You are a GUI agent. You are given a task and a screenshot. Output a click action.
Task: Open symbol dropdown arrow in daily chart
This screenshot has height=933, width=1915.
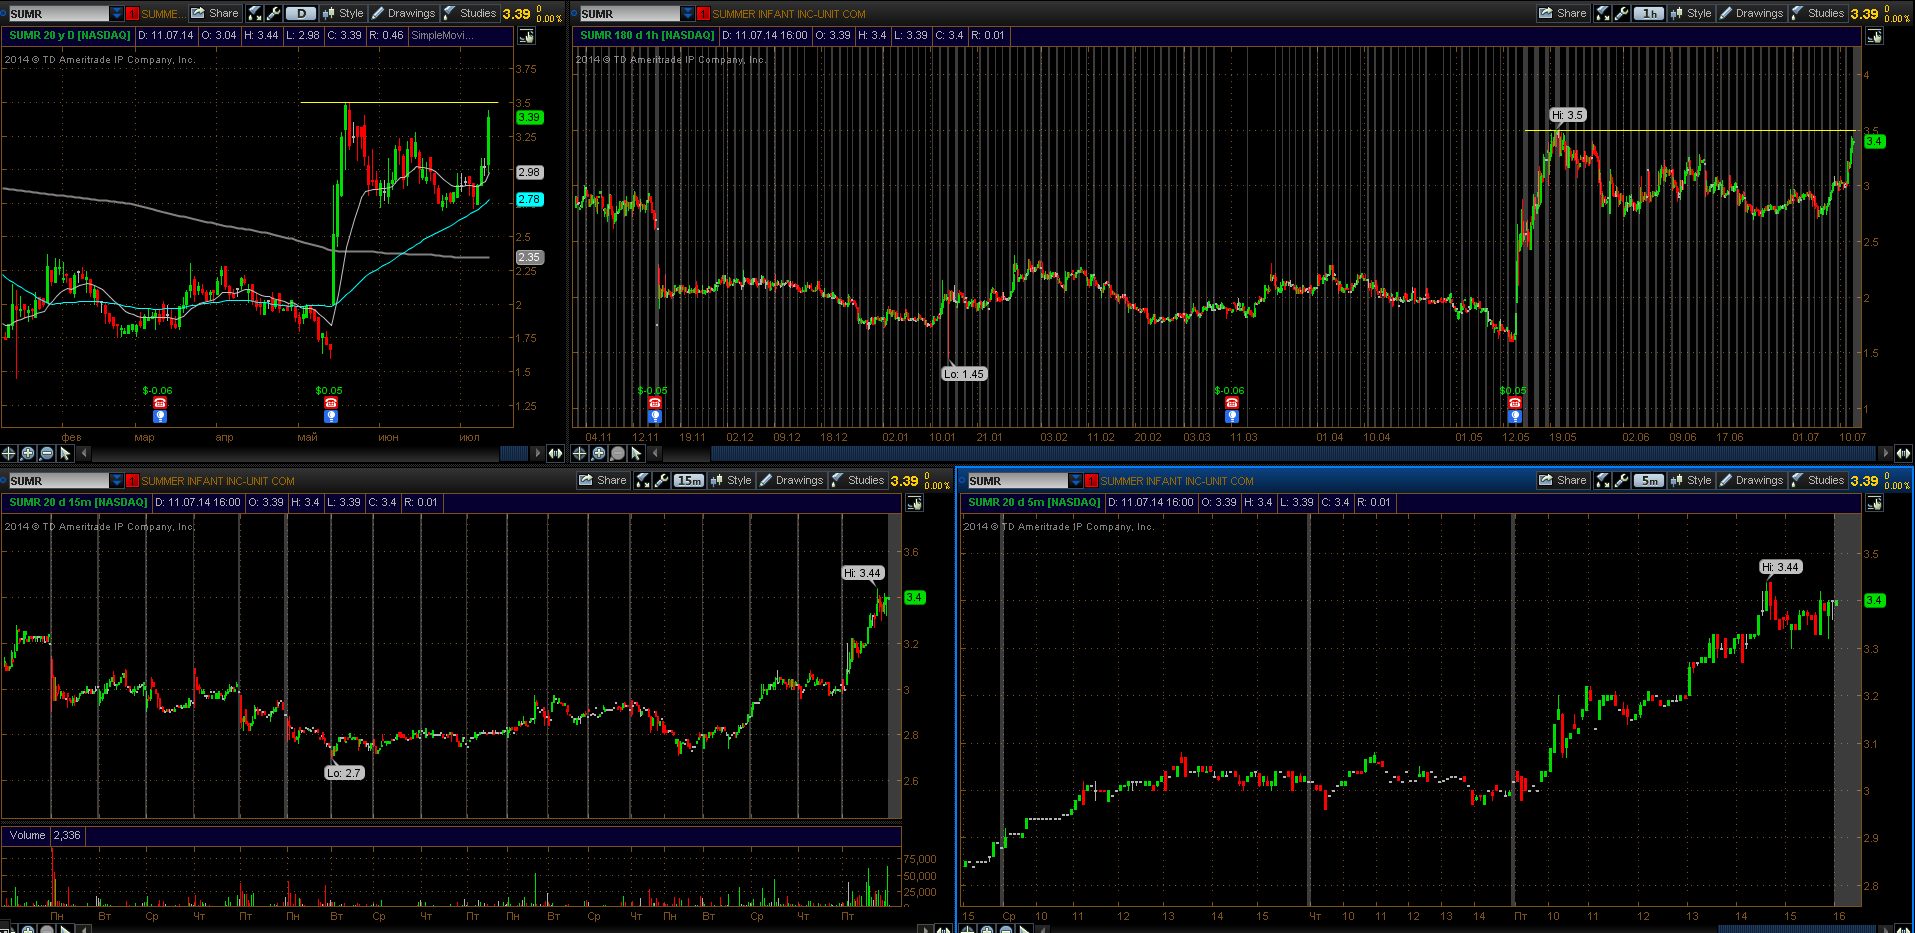117,13
